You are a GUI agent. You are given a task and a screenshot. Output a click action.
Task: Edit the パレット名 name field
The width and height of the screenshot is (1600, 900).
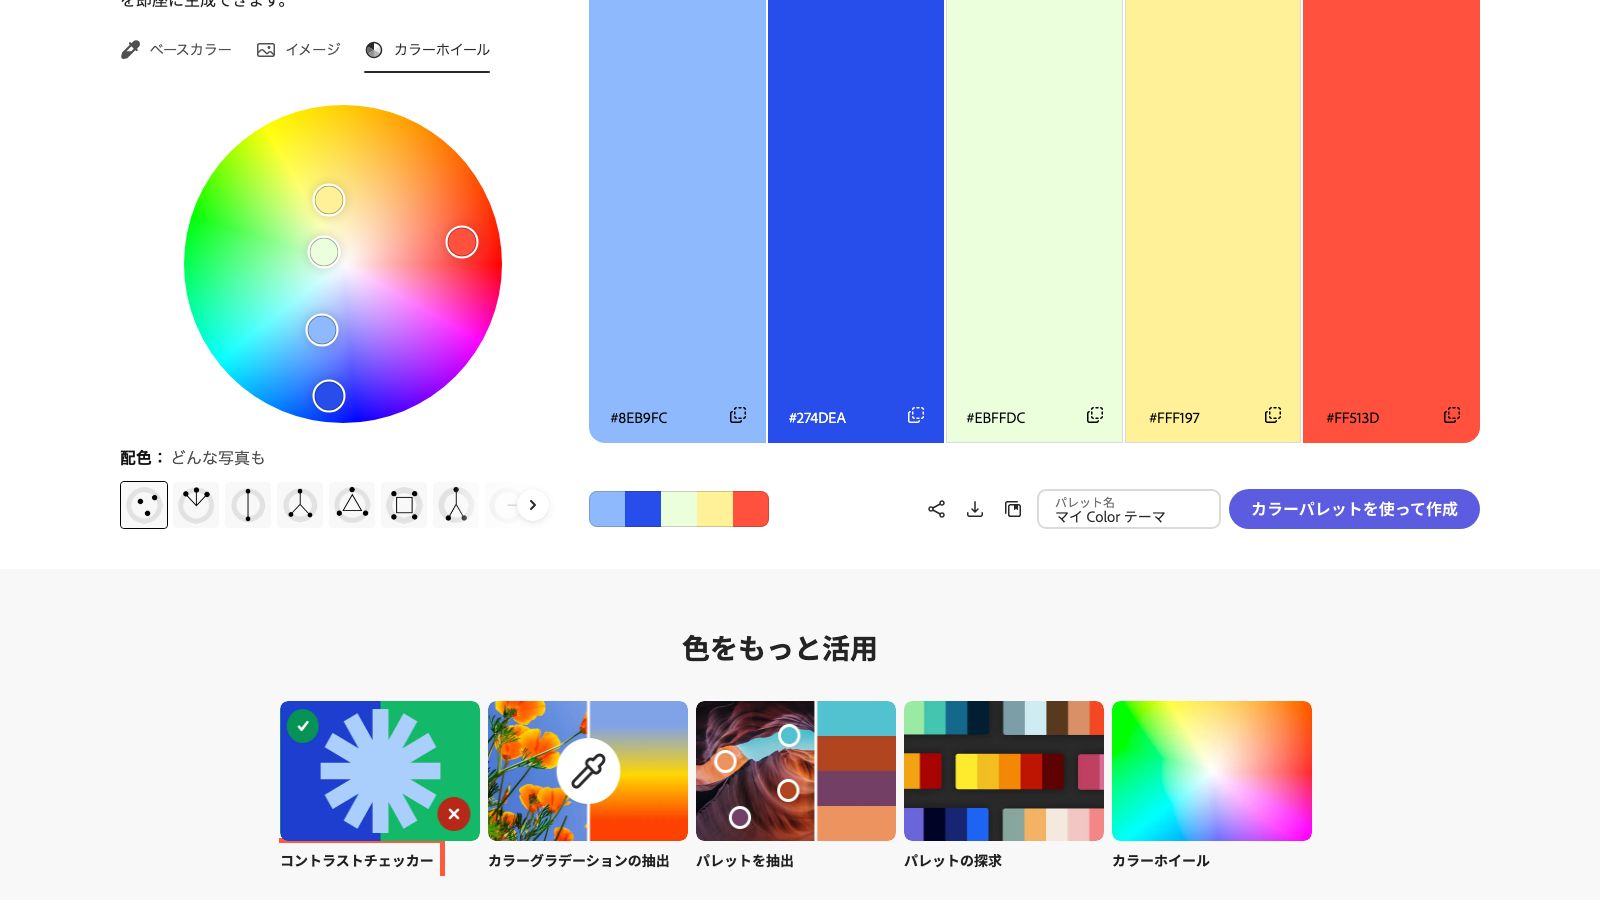tap(1129, 509)
